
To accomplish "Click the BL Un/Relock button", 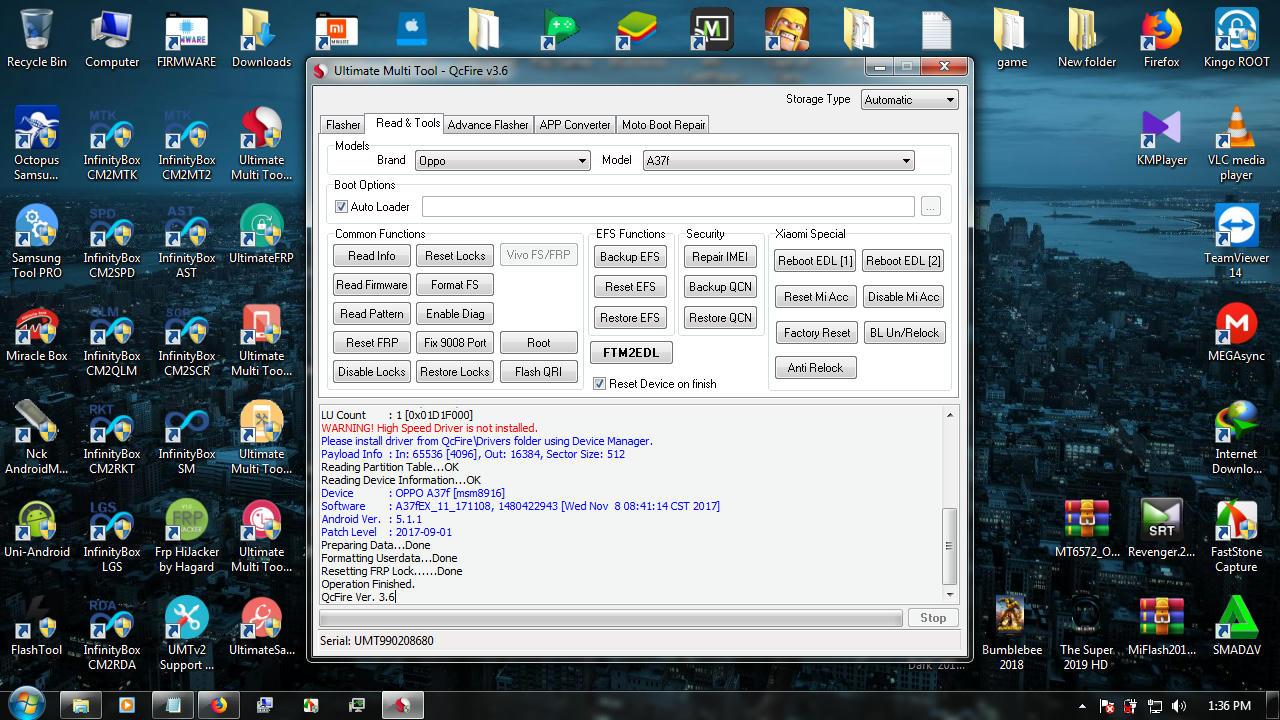I will [x=904, y=333].
